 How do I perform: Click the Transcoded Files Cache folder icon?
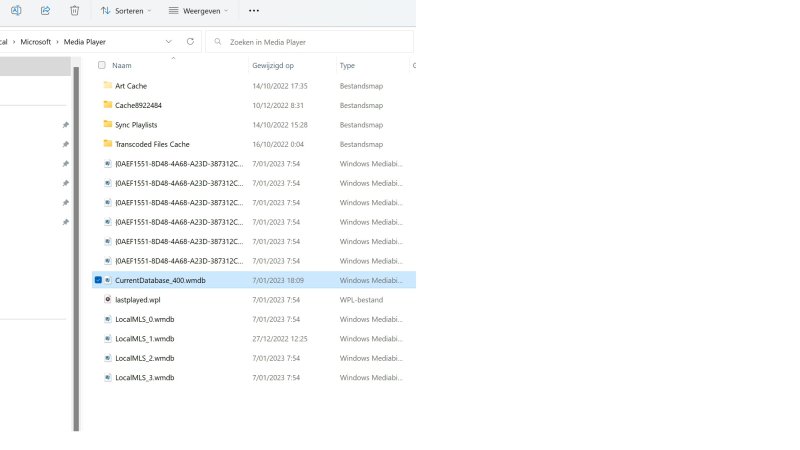pos(107,144)
